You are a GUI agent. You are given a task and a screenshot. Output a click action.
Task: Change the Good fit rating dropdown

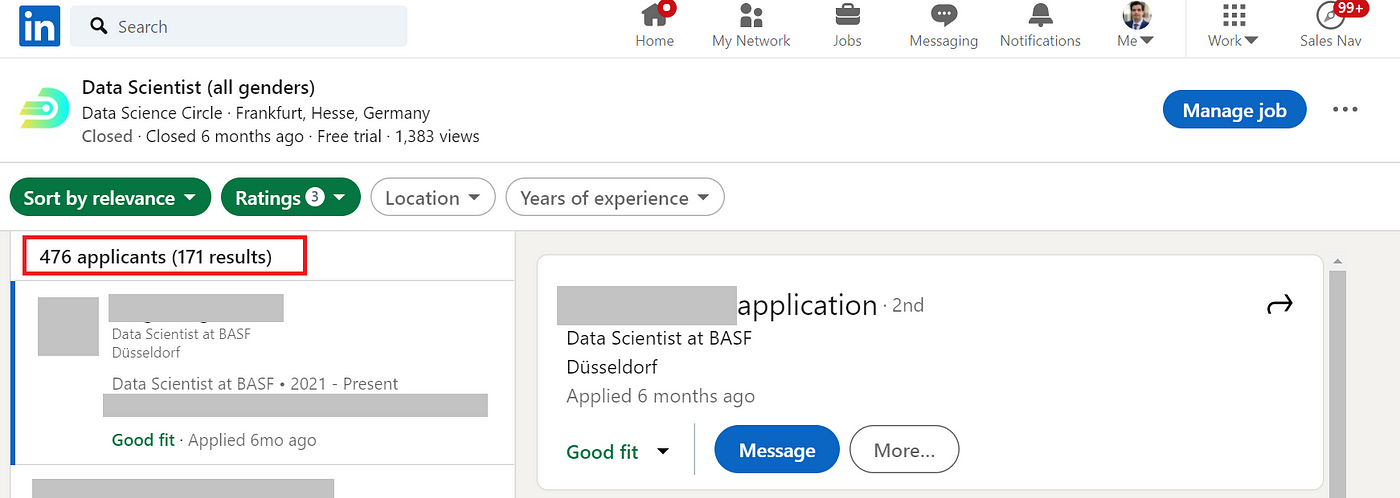tap(617, 451)
